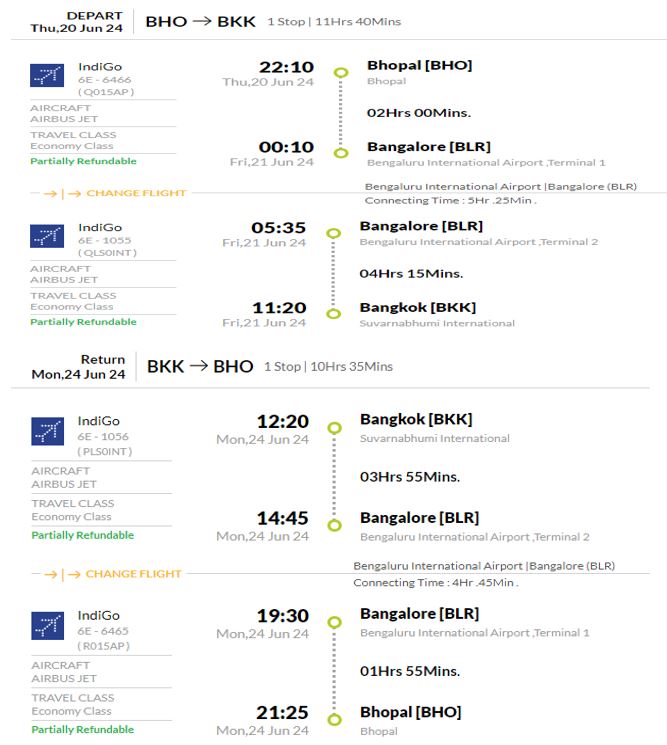Click Partially Refundable under flight 6E-6466

pos(83,161)
